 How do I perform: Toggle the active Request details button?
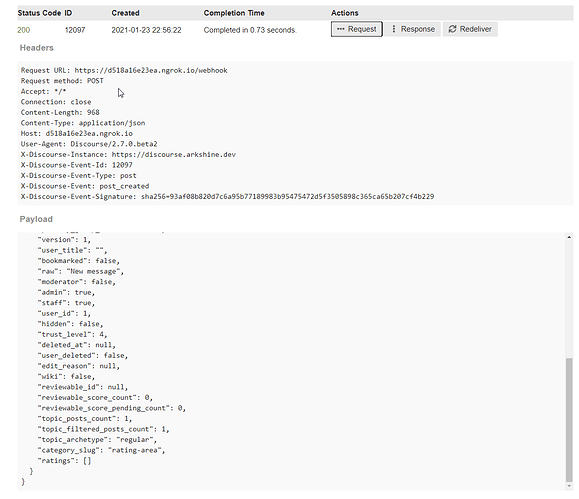point(356,29)
